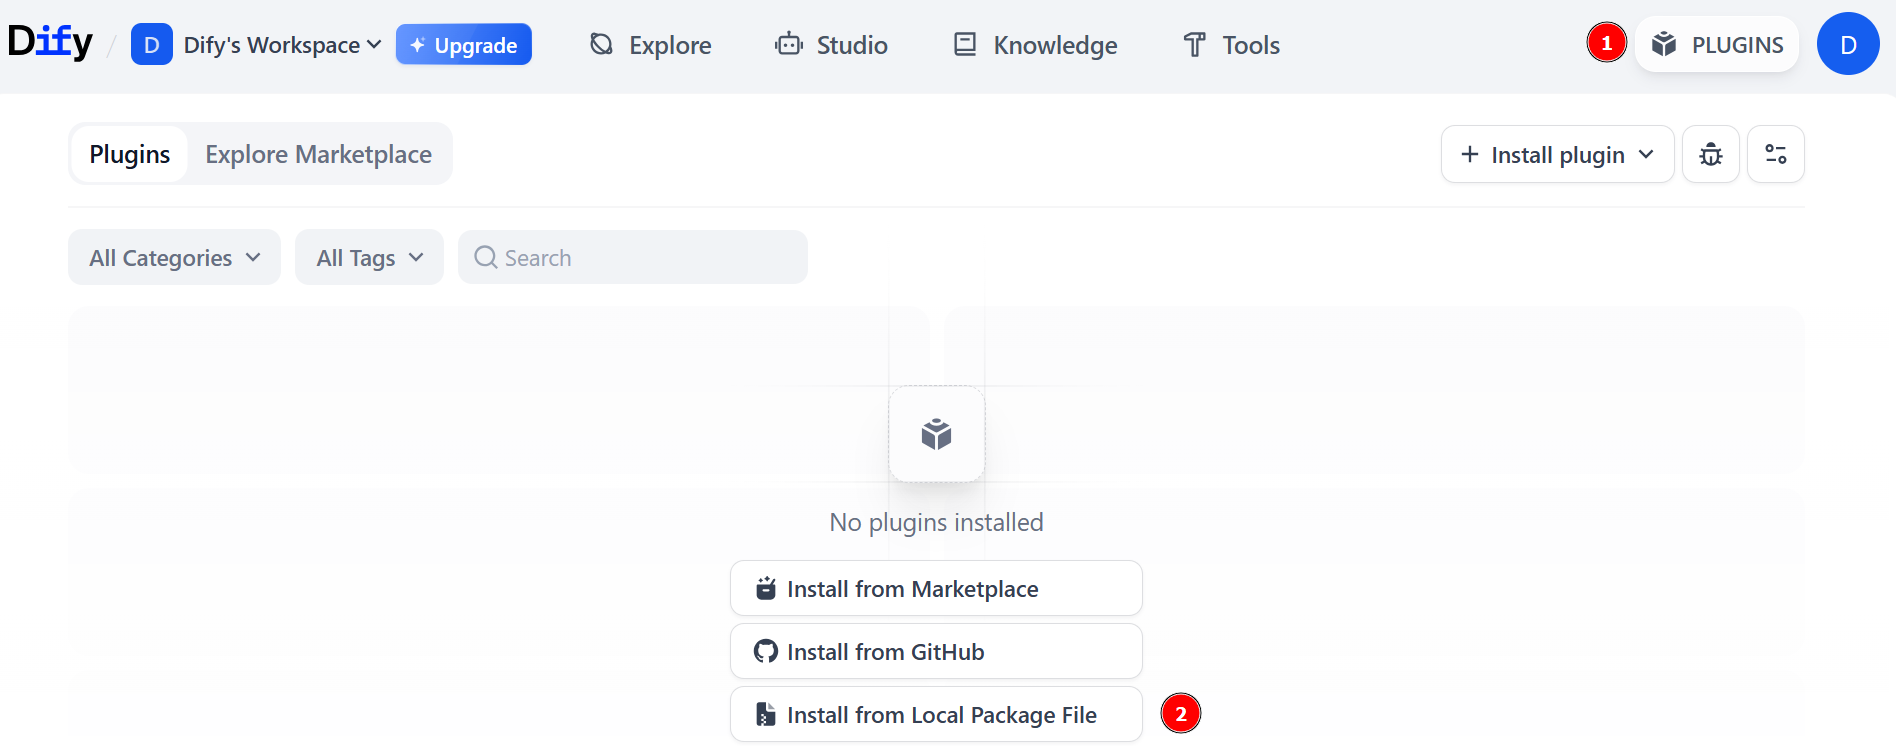Viewport: 1896px width, 746px height.
Task: Select the Plugins tab
Action: click(130, 154)
